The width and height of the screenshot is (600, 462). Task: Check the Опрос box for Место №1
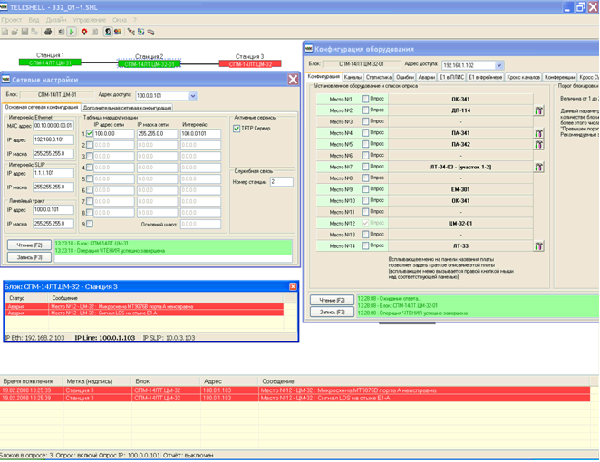tap(365, 99)
